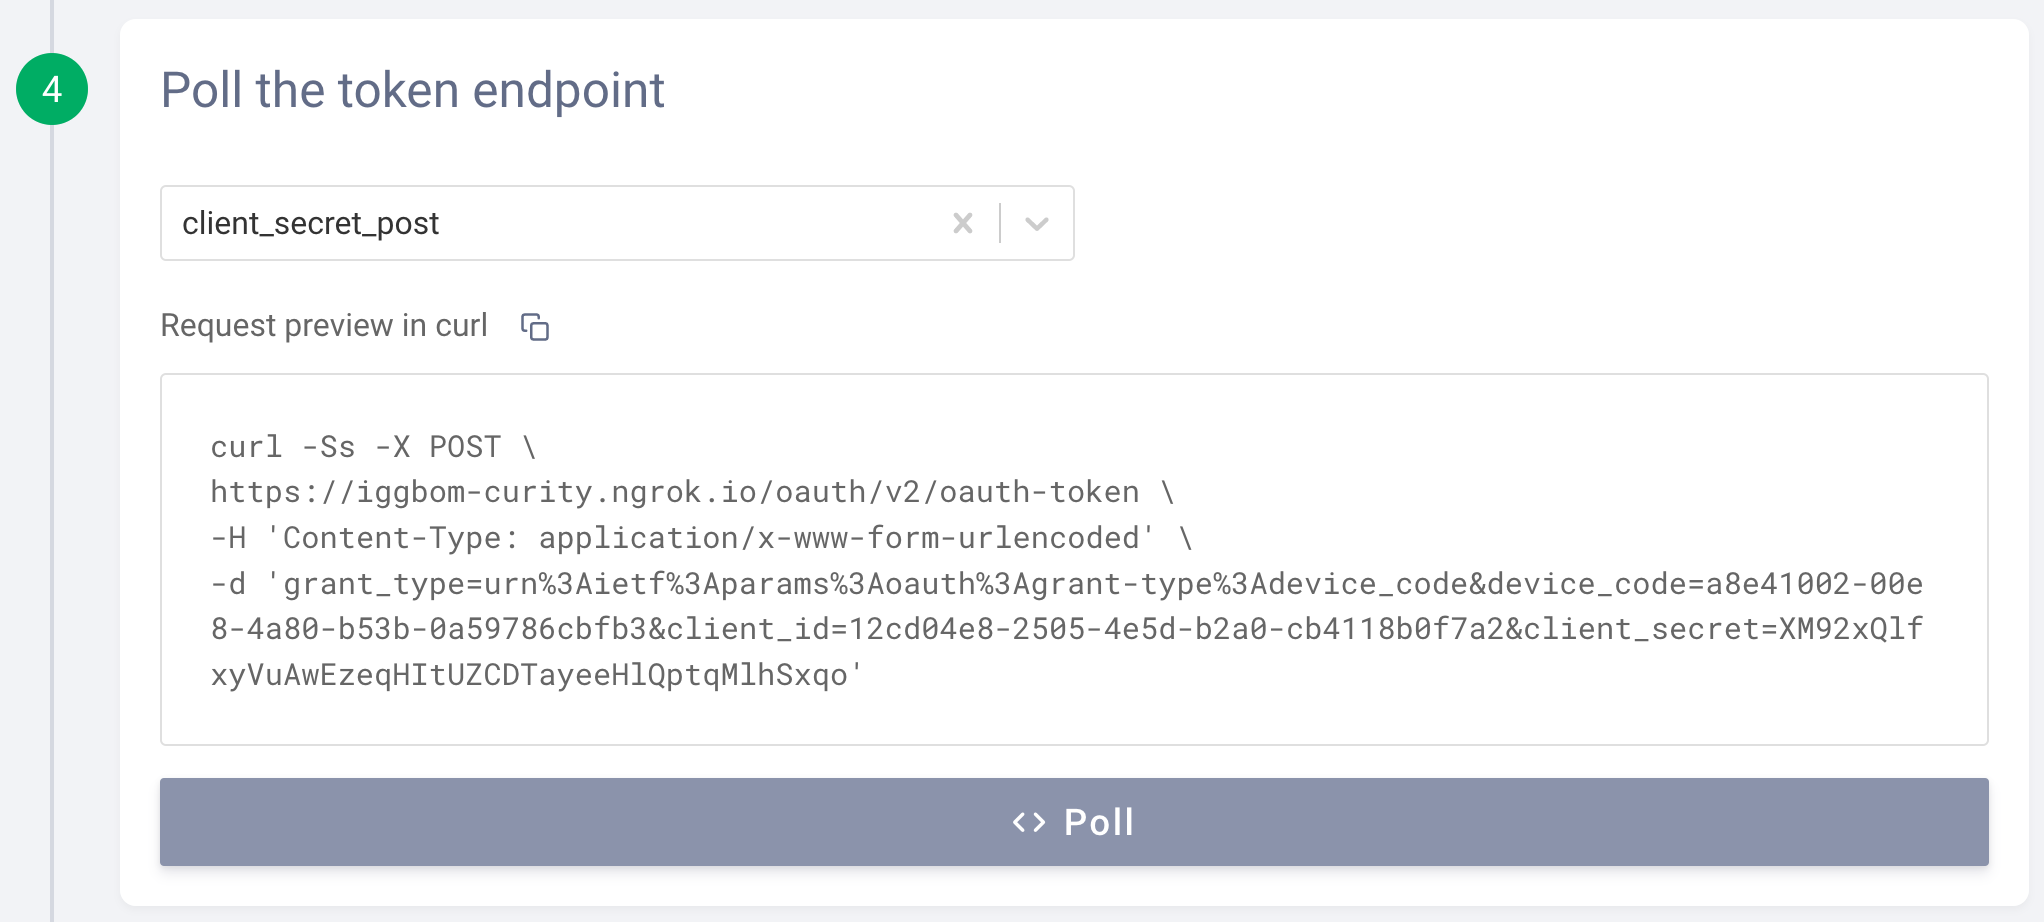Image resolution: width=2044 pixels, height=922 pixels.
Task: Clear the client_secret_post selection
Action: tap(962, 223)
